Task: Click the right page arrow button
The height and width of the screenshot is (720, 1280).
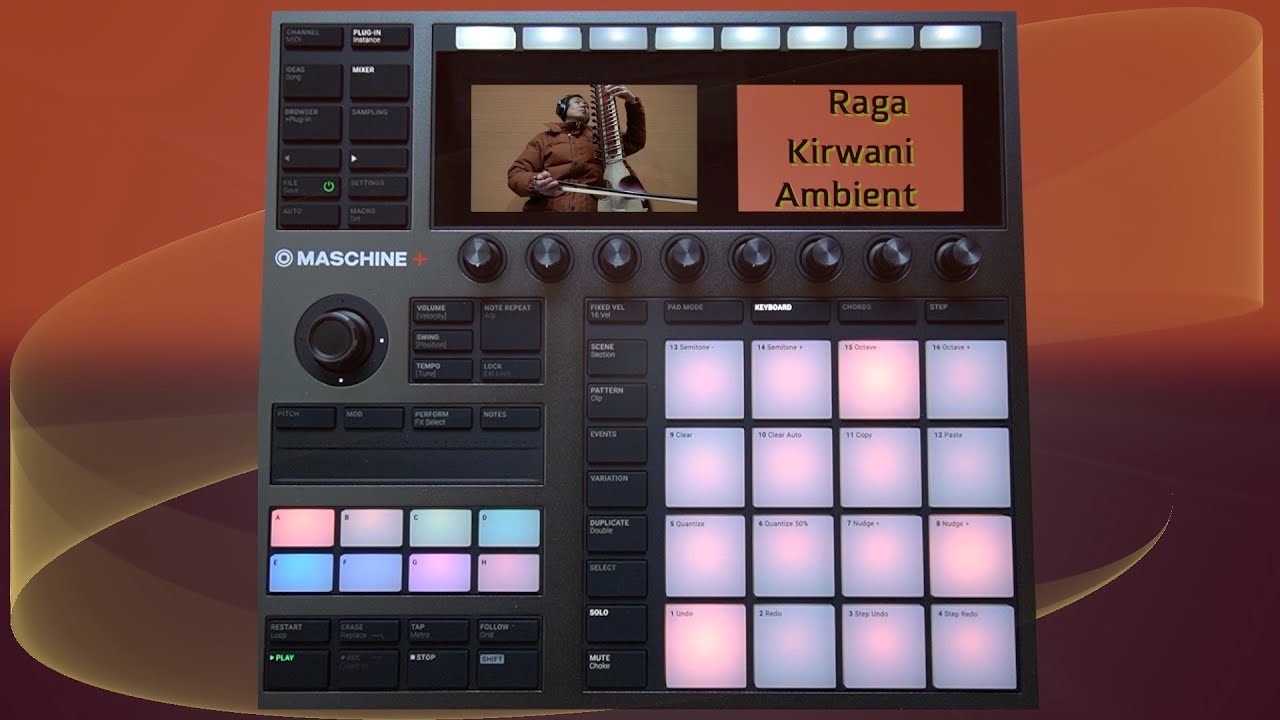Action: tap(378, 159)
